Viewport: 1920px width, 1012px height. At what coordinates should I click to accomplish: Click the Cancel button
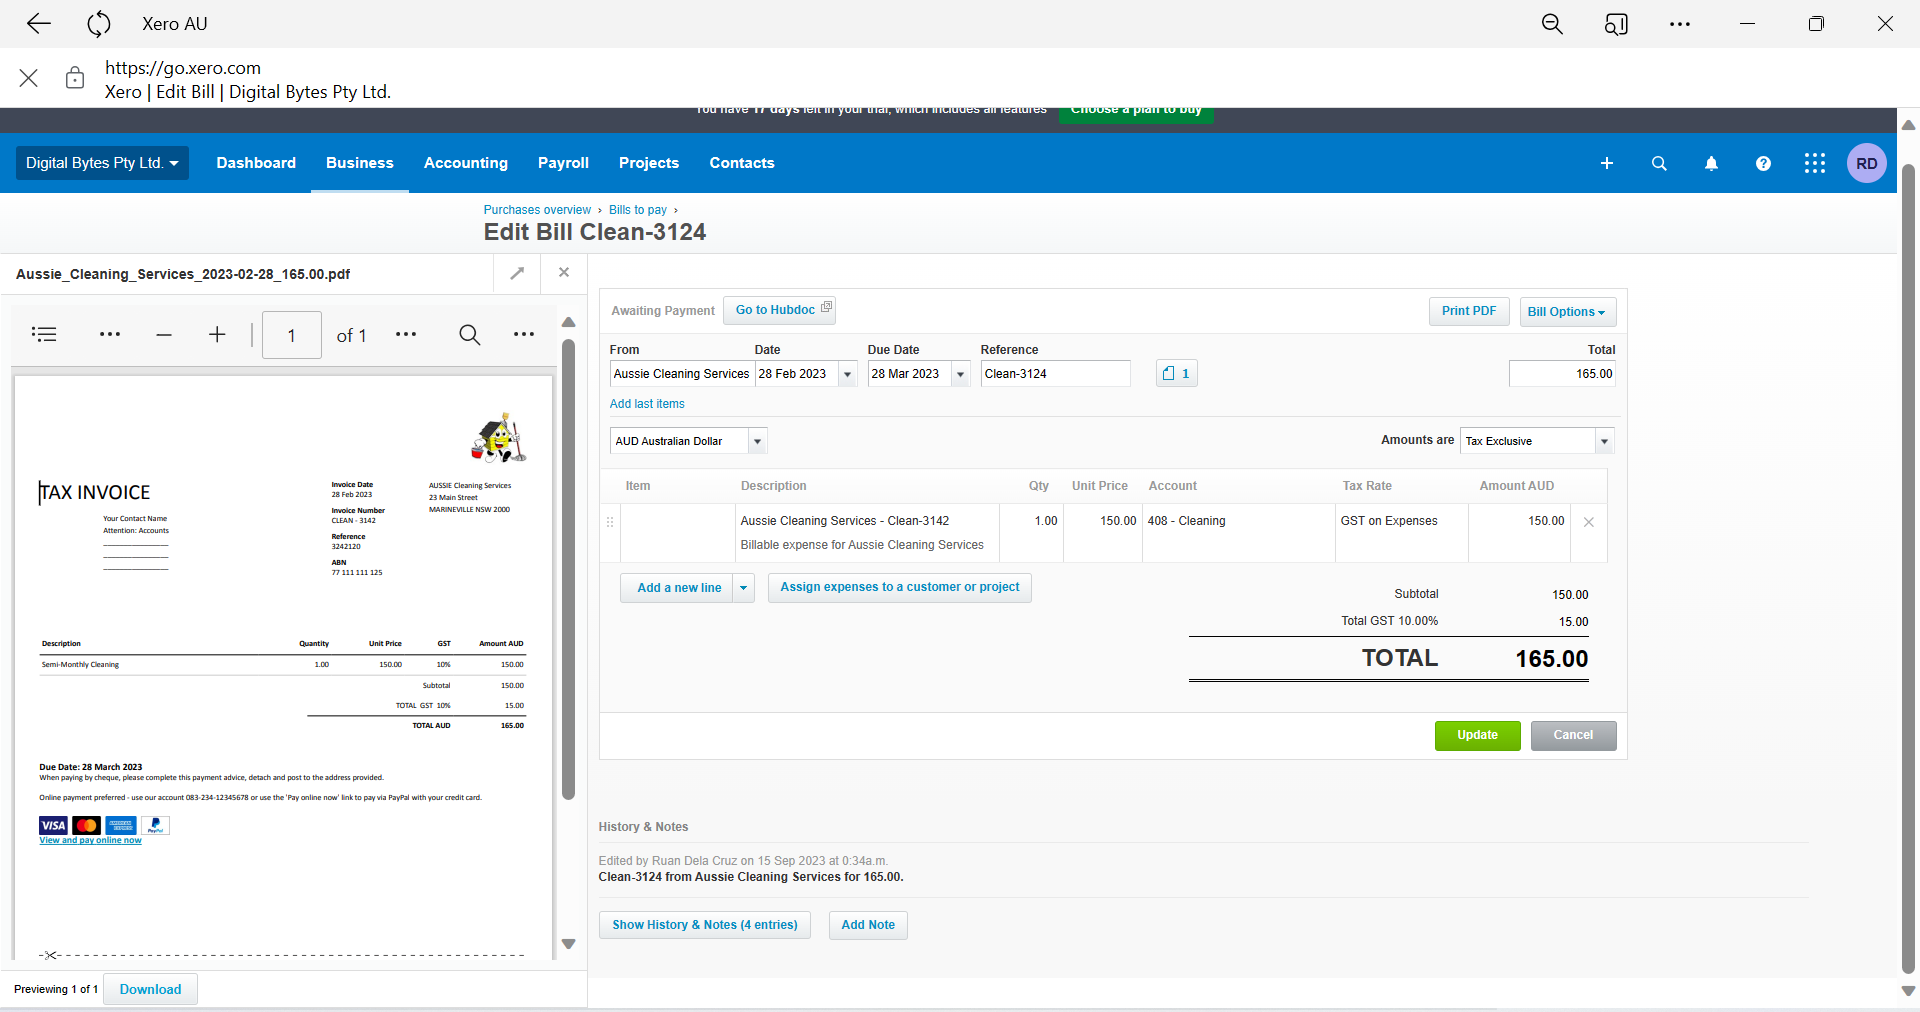click(x=1574, y=736)
